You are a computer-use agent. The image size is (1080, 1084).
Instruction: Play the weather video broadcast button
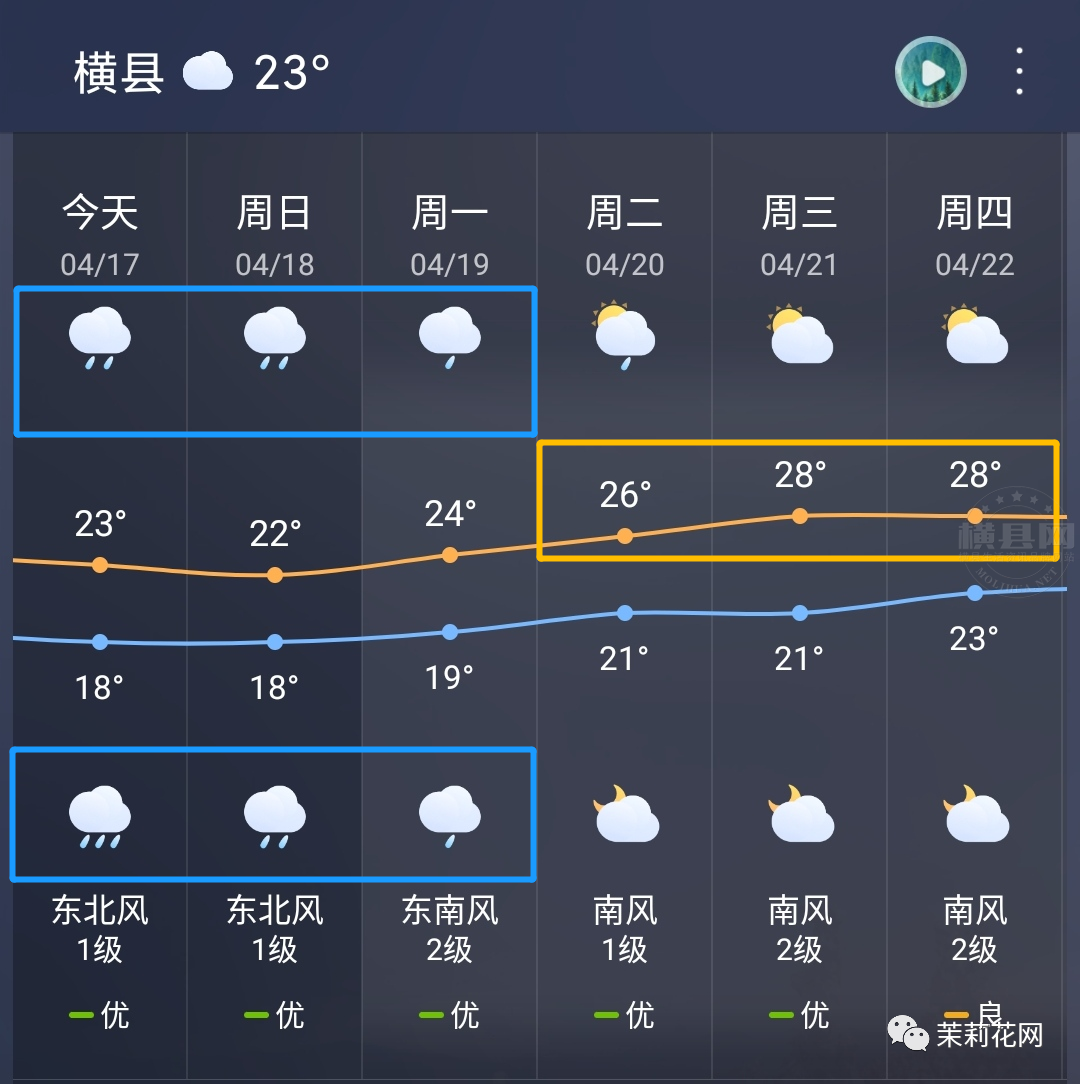pyautogui.click(x=930, y=72)
